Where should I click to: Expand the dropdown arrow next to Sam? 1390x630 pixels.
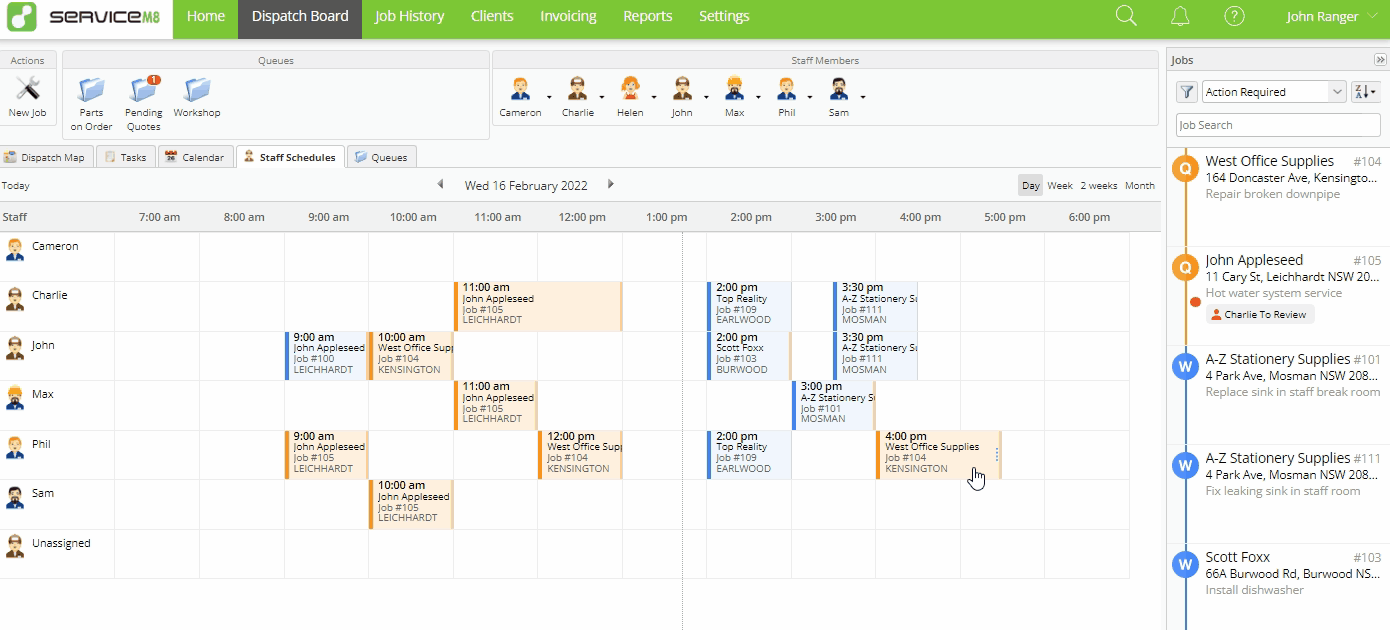pos(863,97)
